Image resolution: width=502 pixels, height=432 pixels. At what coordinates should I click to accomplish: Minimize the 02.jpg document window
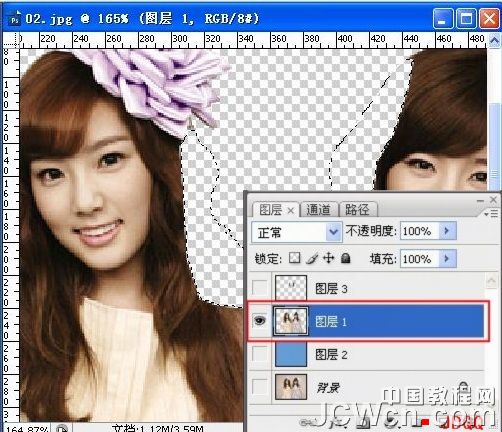coord(443,19)
